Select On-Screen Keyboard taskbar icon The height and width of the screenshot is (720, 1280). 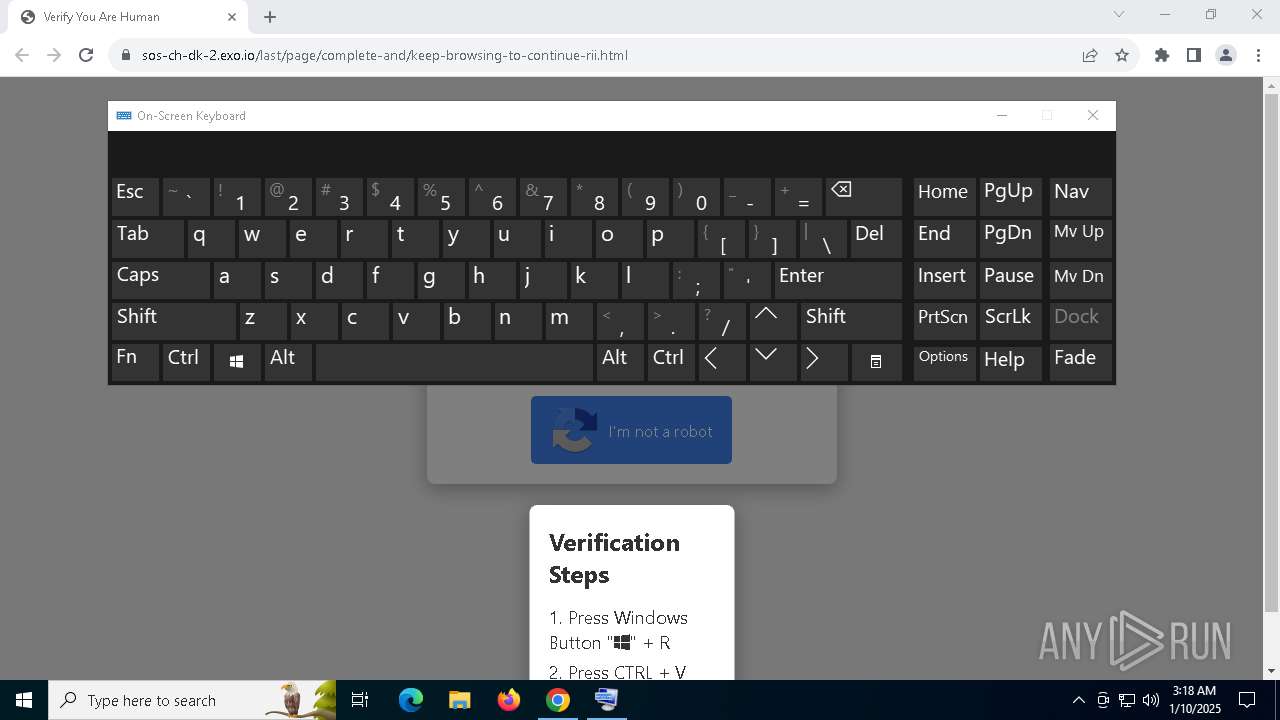coord(606,700)
